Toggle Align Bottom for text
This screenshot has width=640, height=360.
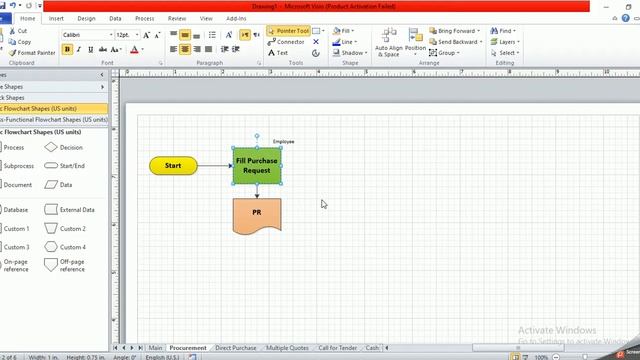197,35
